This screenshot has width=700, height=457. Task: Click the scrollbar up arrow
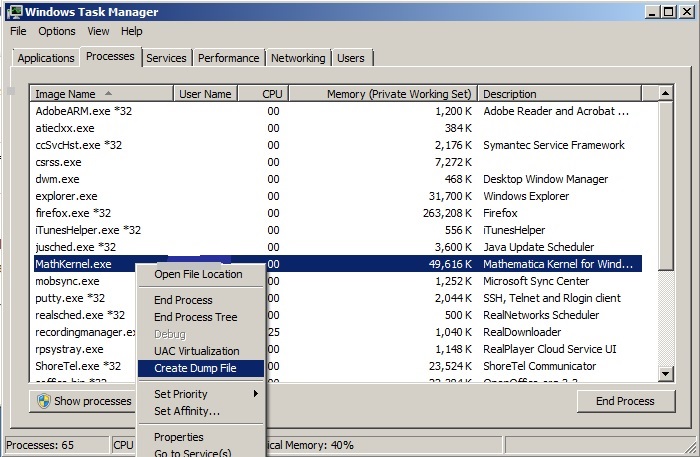click(665, 94)
